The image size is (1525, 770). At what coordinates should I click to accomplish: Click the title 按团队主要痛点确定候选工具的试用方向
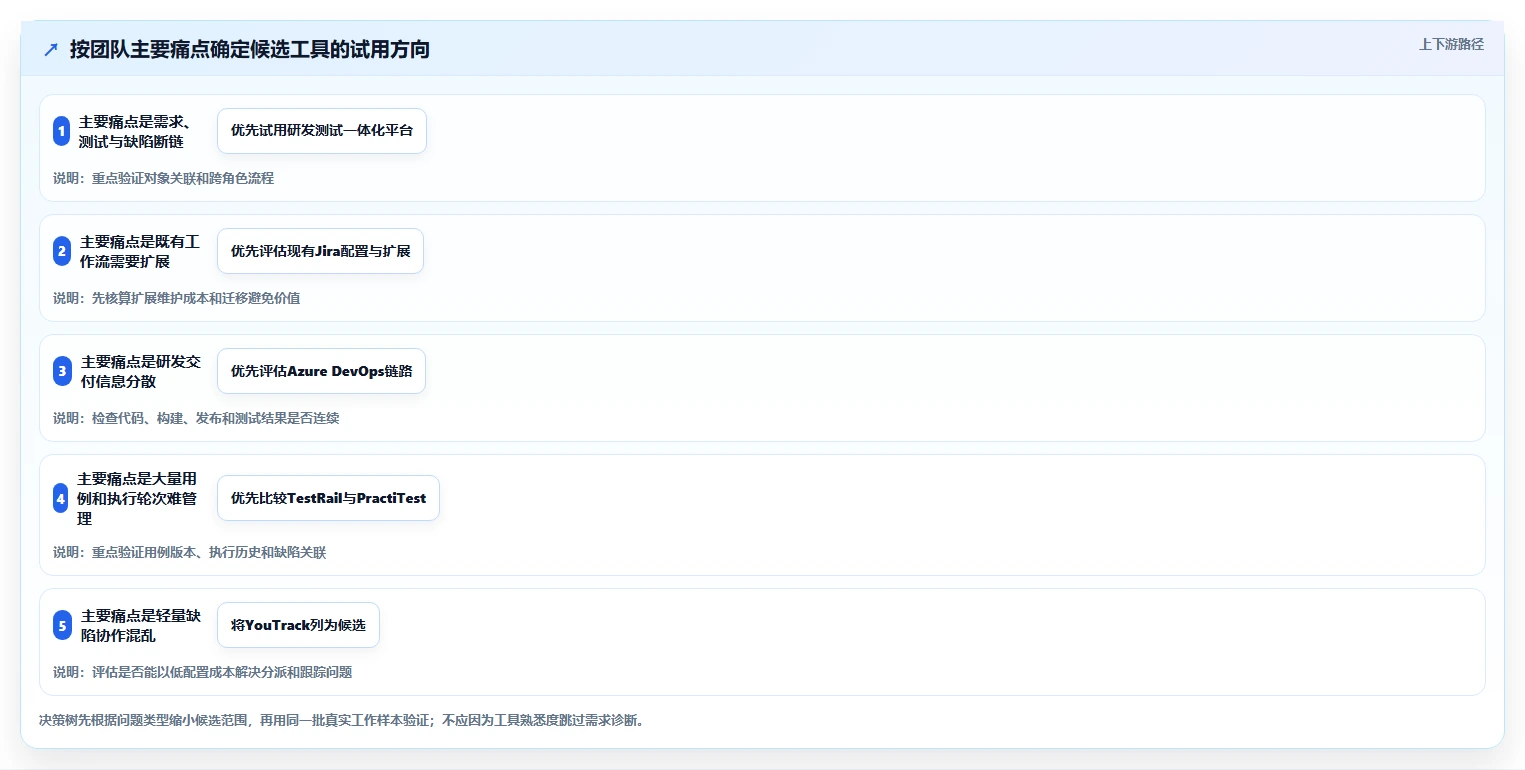(250, 50)
